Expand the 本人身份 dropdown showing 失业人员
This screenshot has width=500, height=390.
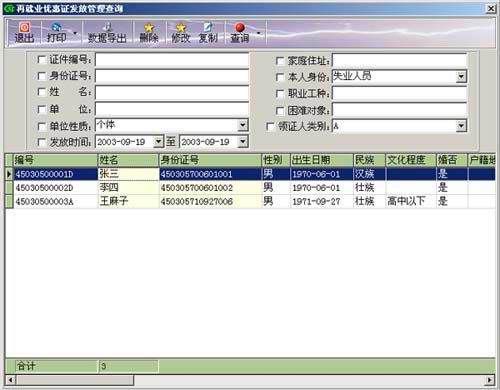click(461, 77)
